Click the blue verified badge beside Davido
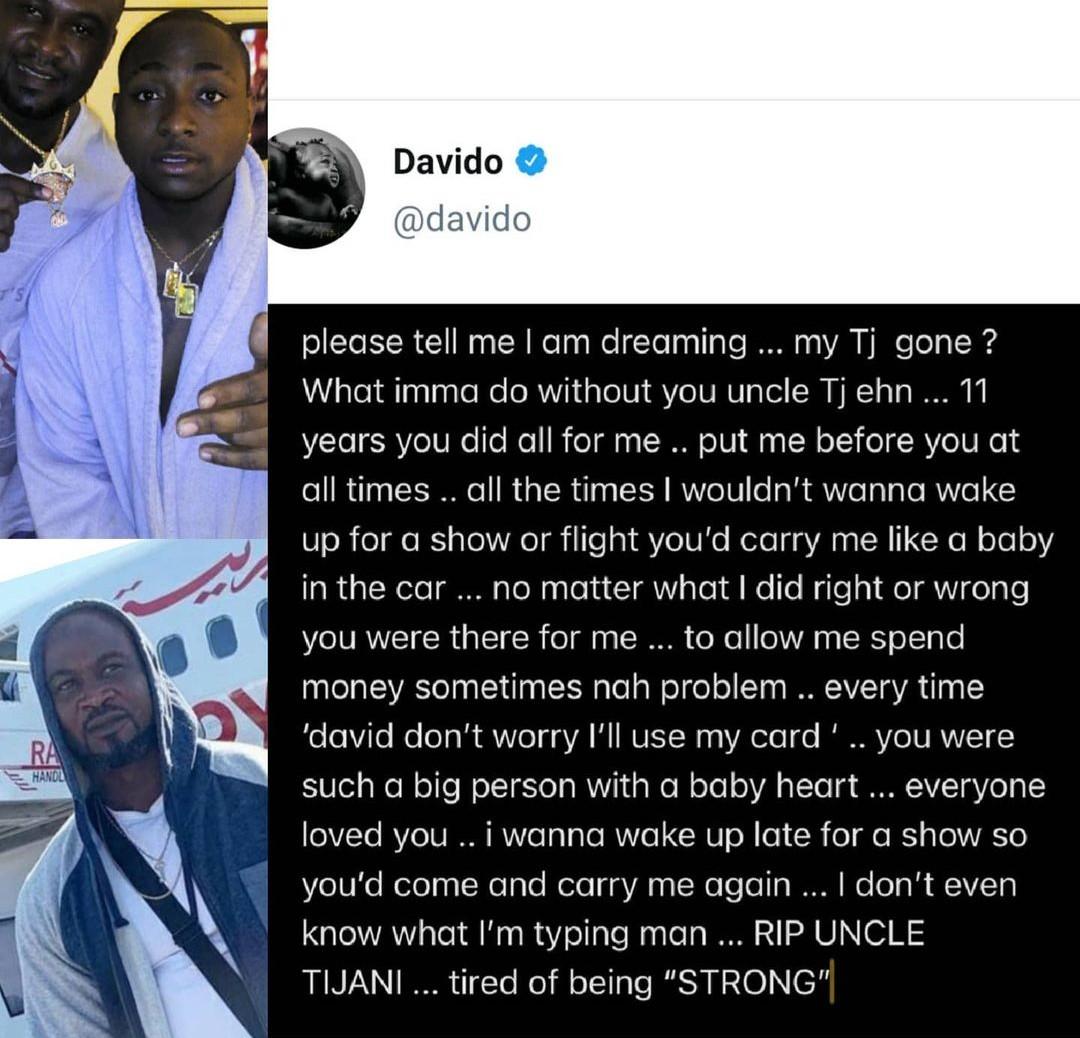1080x1038 pixels. (531, 161)
